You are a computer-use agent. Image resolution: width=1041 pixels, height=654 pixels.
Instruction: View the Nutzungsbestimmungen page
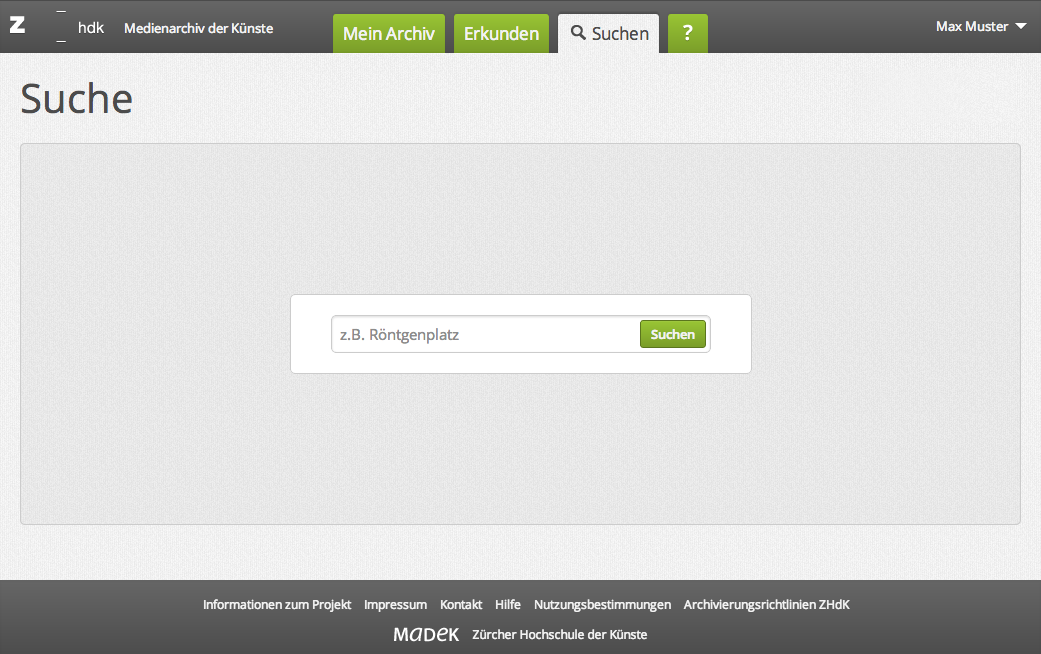602,605
